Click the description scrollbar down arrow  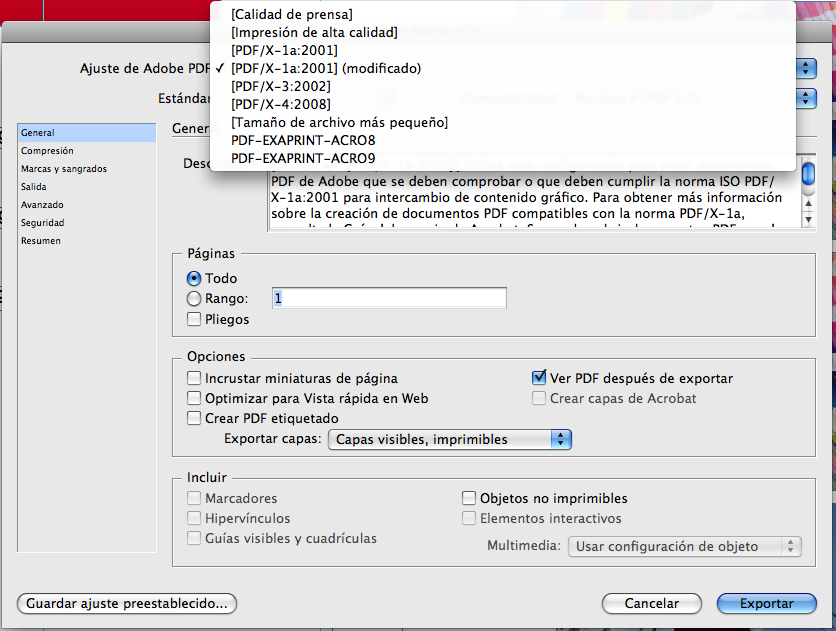pyautogui.click(x=809, y=219)
